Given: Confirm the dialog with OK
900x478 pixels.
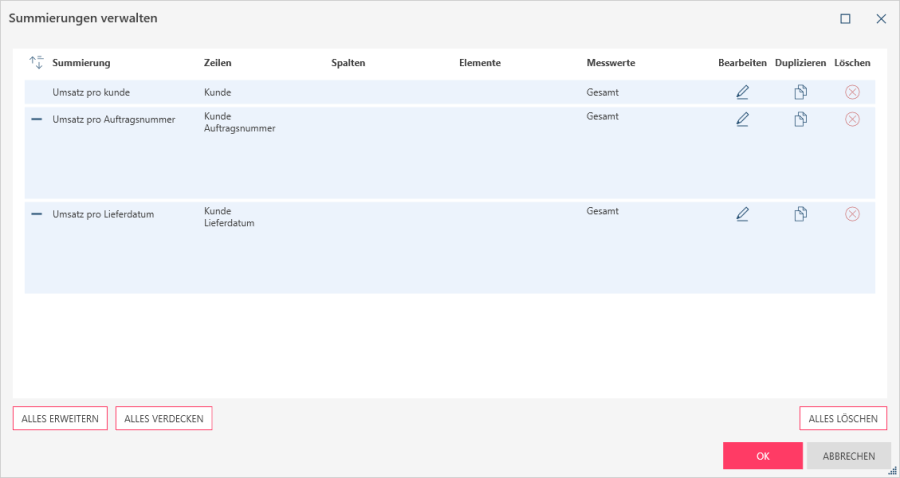Looking at the screenshot, I should pyautogui.click(x=762, y=456).
